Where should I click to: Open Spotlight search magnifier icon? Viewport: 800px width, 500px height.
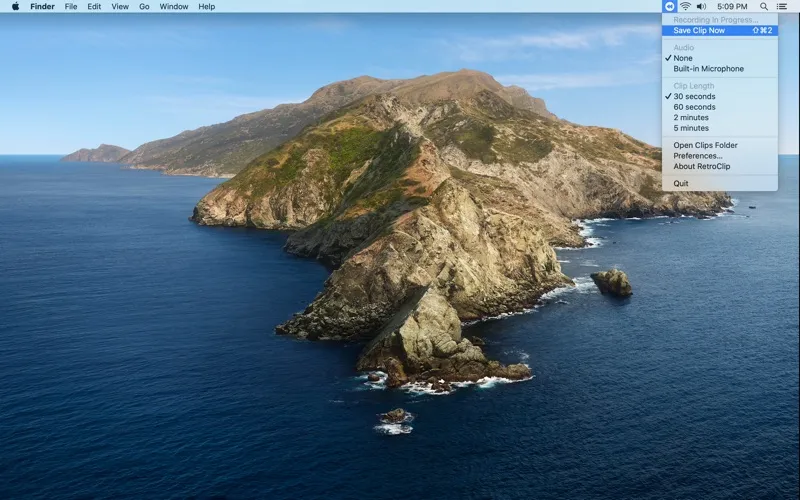coord(764,7)
